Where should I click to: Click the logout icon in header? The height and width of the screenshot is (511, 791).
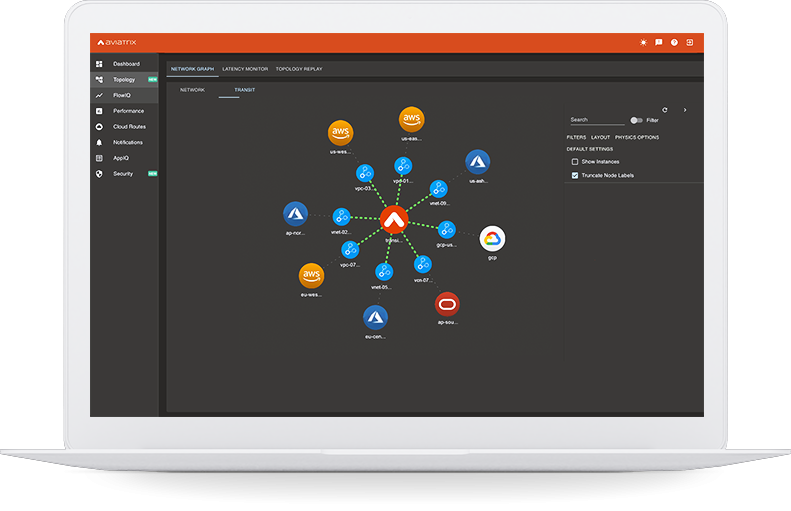click(x=690, y=42)
